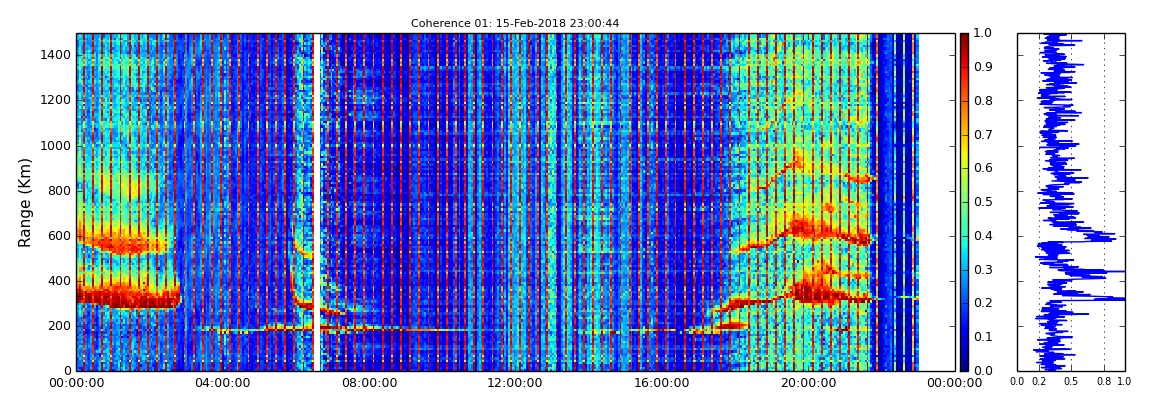Click the vertical rainbow colorbar strip
Screen dimensions: 1150x407
click(x=964, y=202)
